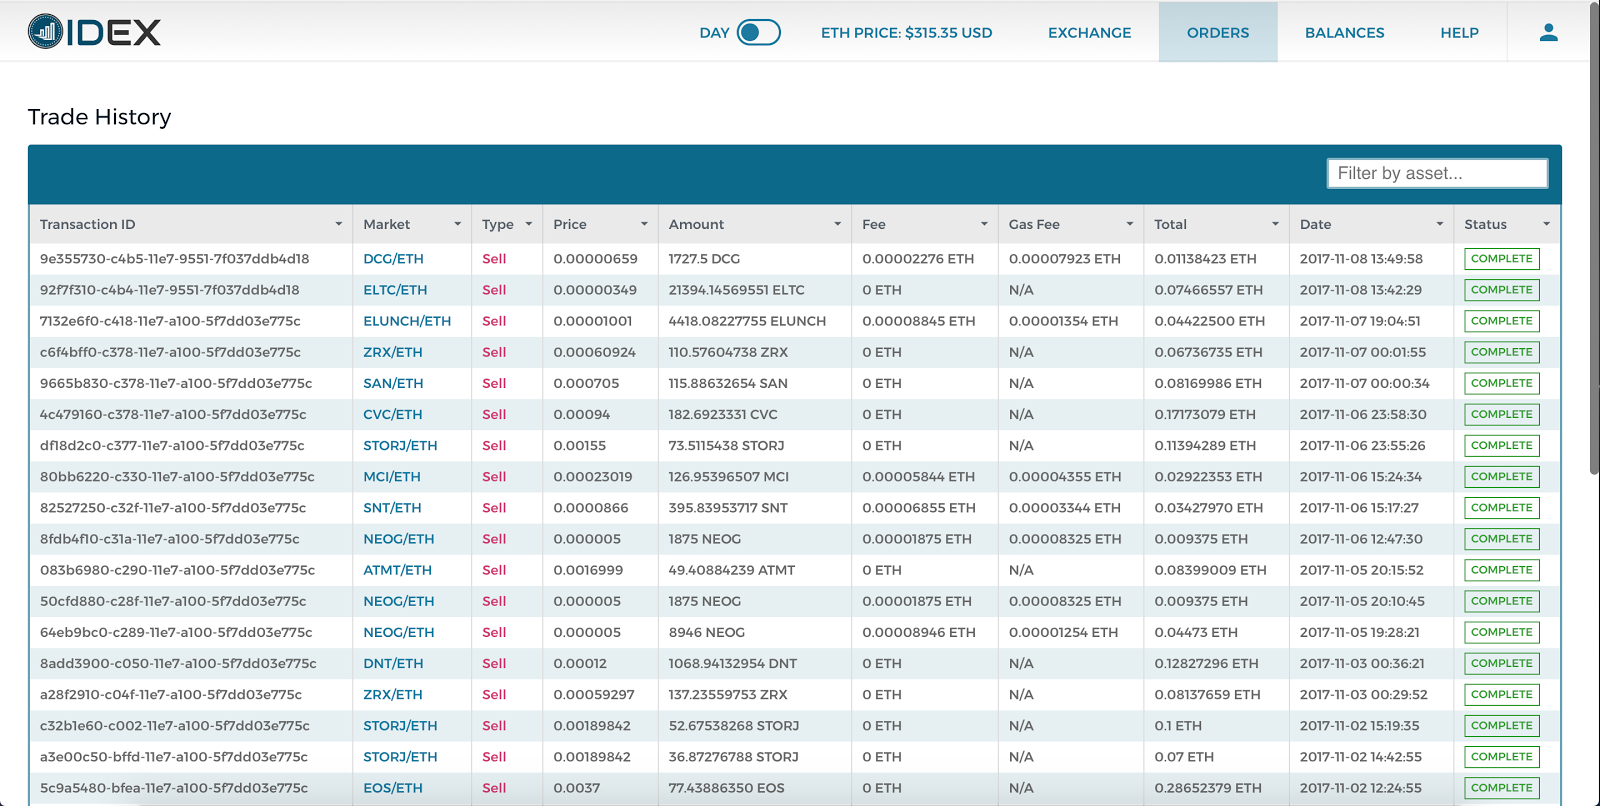Screen dimensions: 1600x806
Task: Open the MCI/ETH market link
Action: click(x=392, y=477)
